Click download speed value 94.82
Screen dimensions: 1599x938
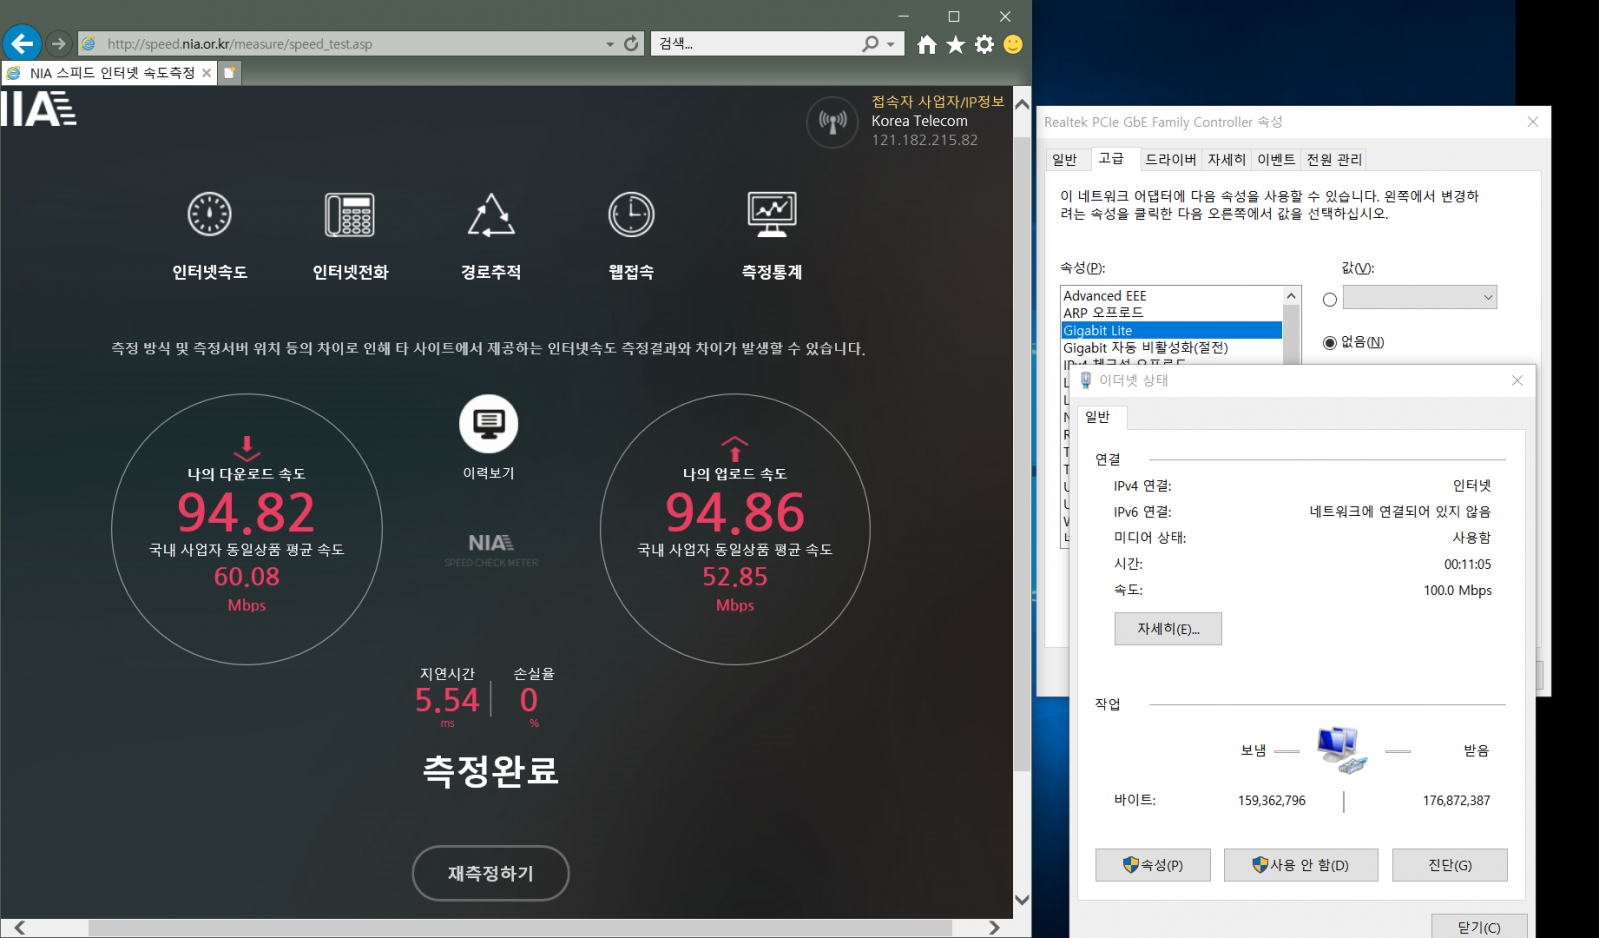click(246, 512)
